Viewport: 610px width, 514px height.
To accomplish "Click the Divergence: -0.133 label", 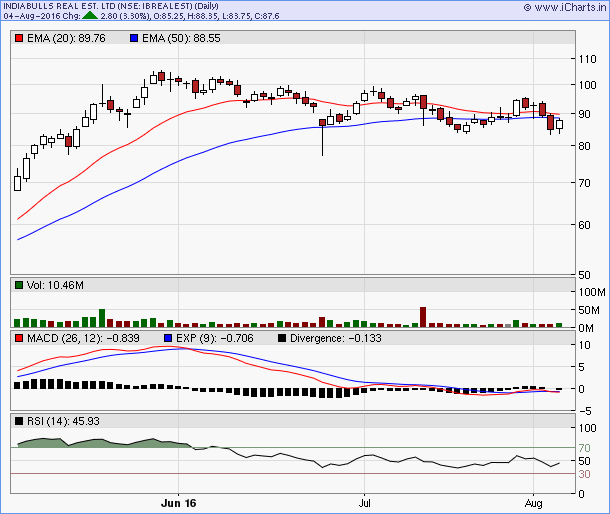I will tap(336, 338).
